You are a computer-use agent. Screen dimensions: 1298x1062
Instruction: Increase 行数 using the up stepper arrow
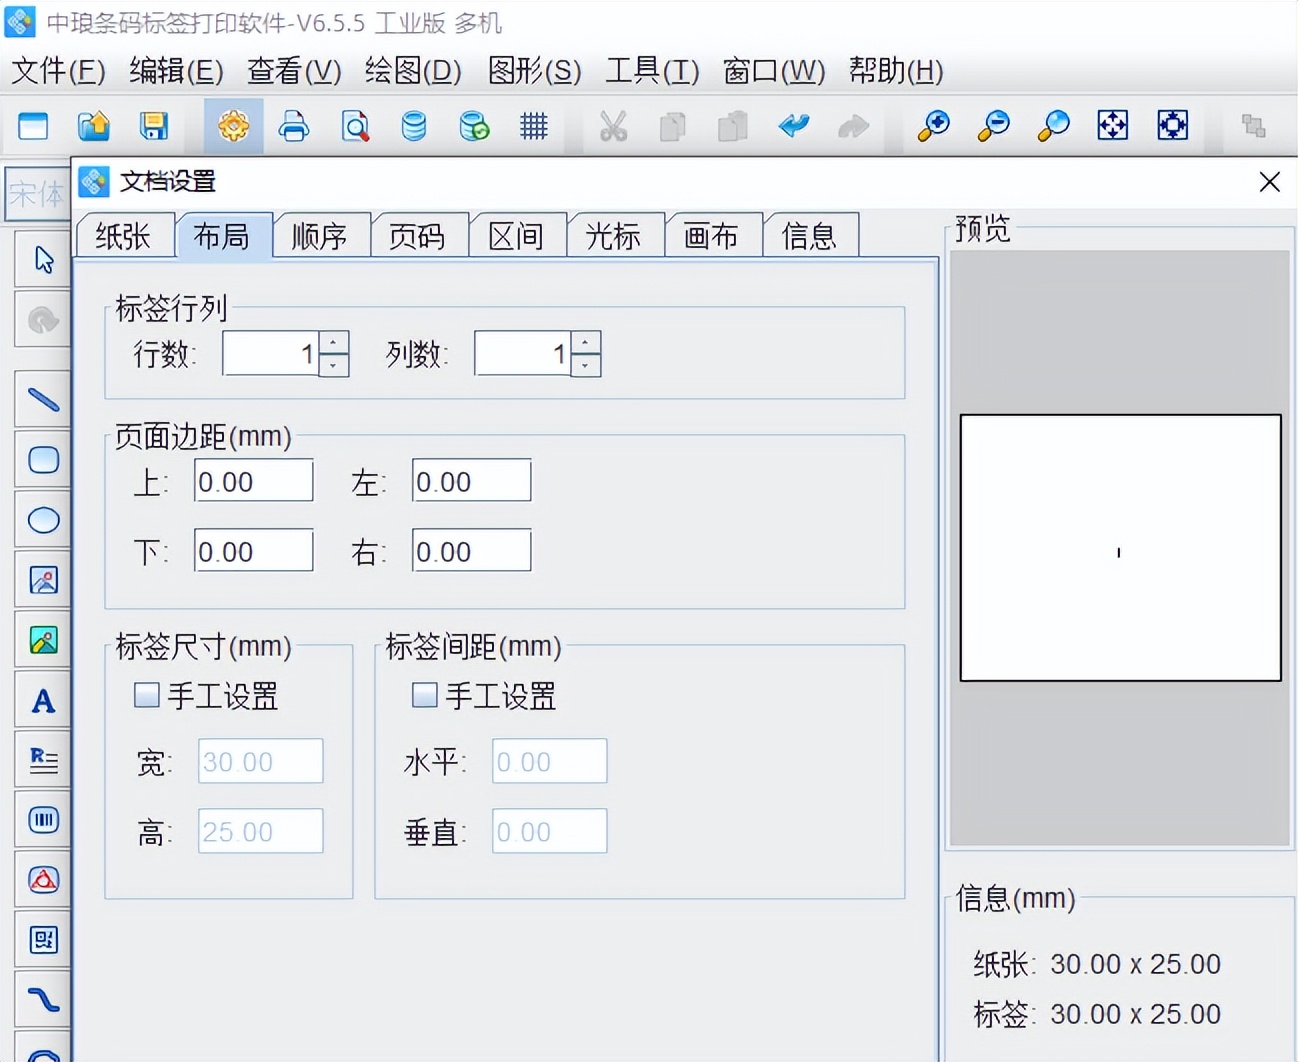pyautogui.click(x=335, y=342)
